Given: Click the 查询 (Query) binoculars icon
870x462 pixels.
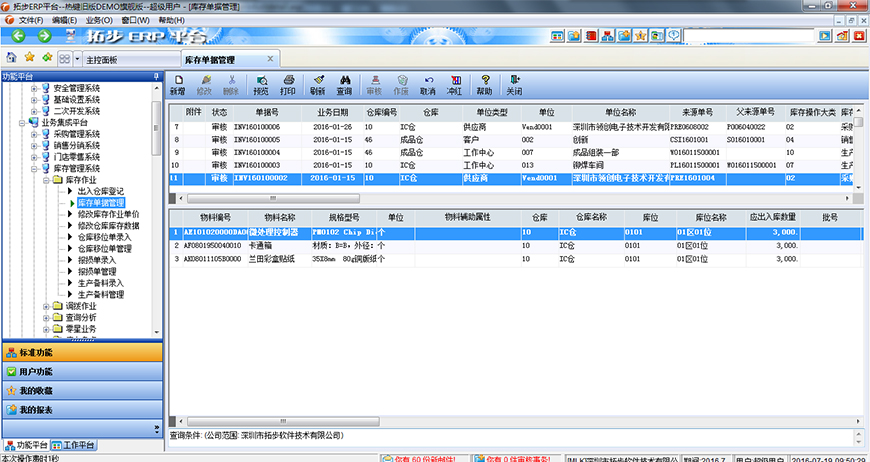Looking at the screenshot, I should [x=343, y=84].
